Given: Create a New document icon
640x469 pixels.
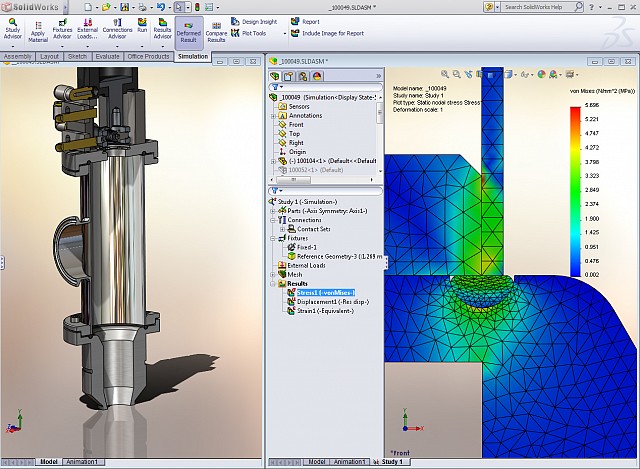Looking at the screenshot, I should click(88, 7).
